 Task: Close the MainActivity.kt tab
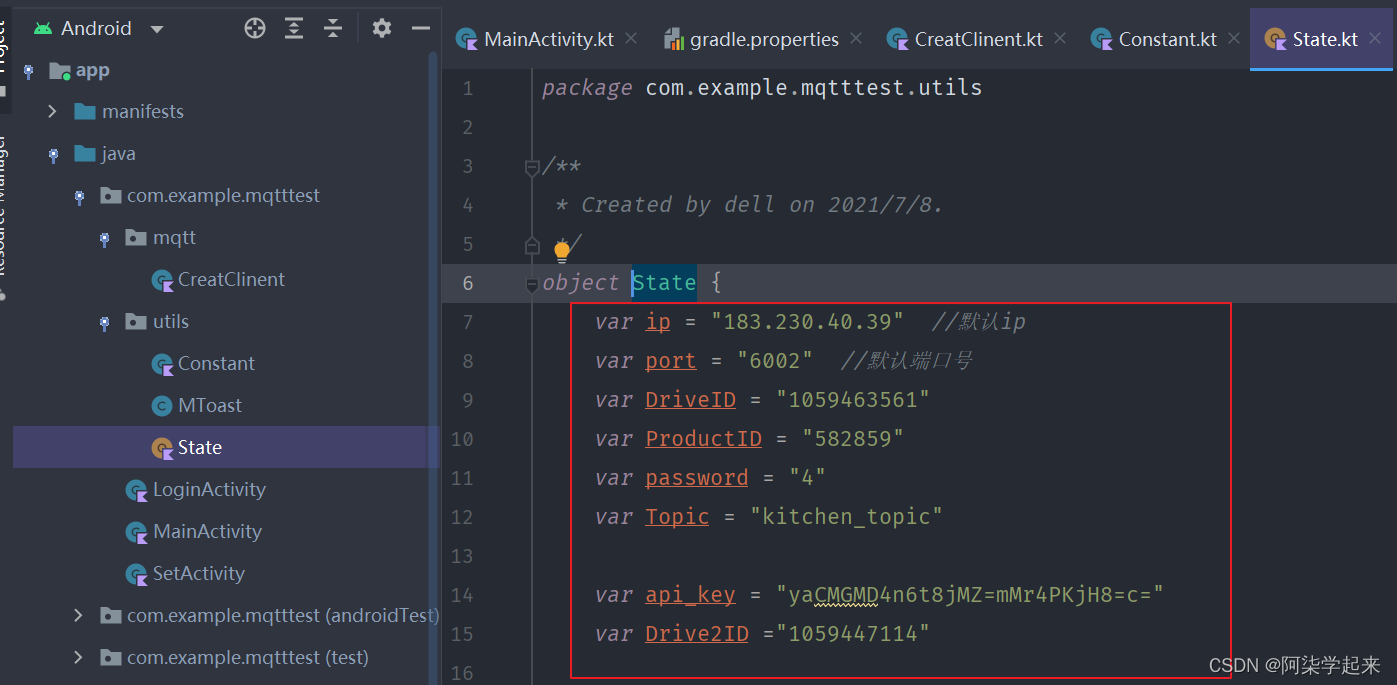pyautogui.click(x=631, y=39)
